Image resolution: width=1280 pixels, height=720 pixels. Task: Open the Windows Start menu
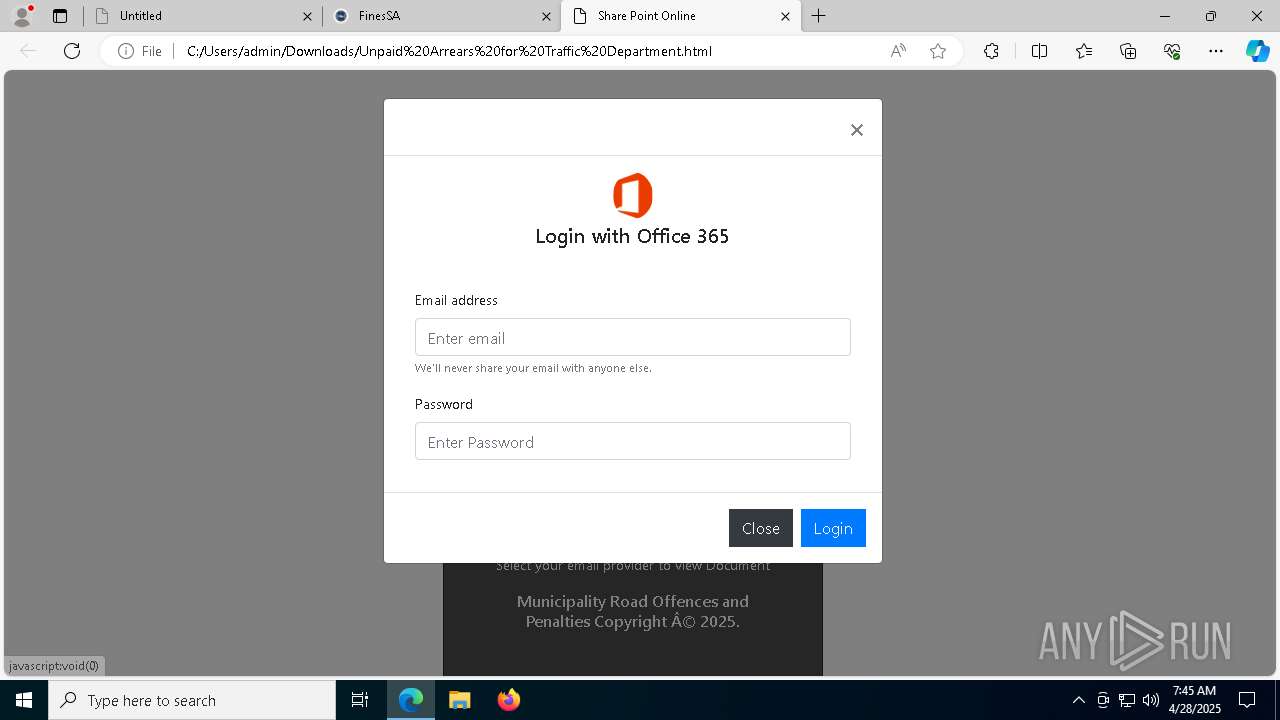pos(24,700)
